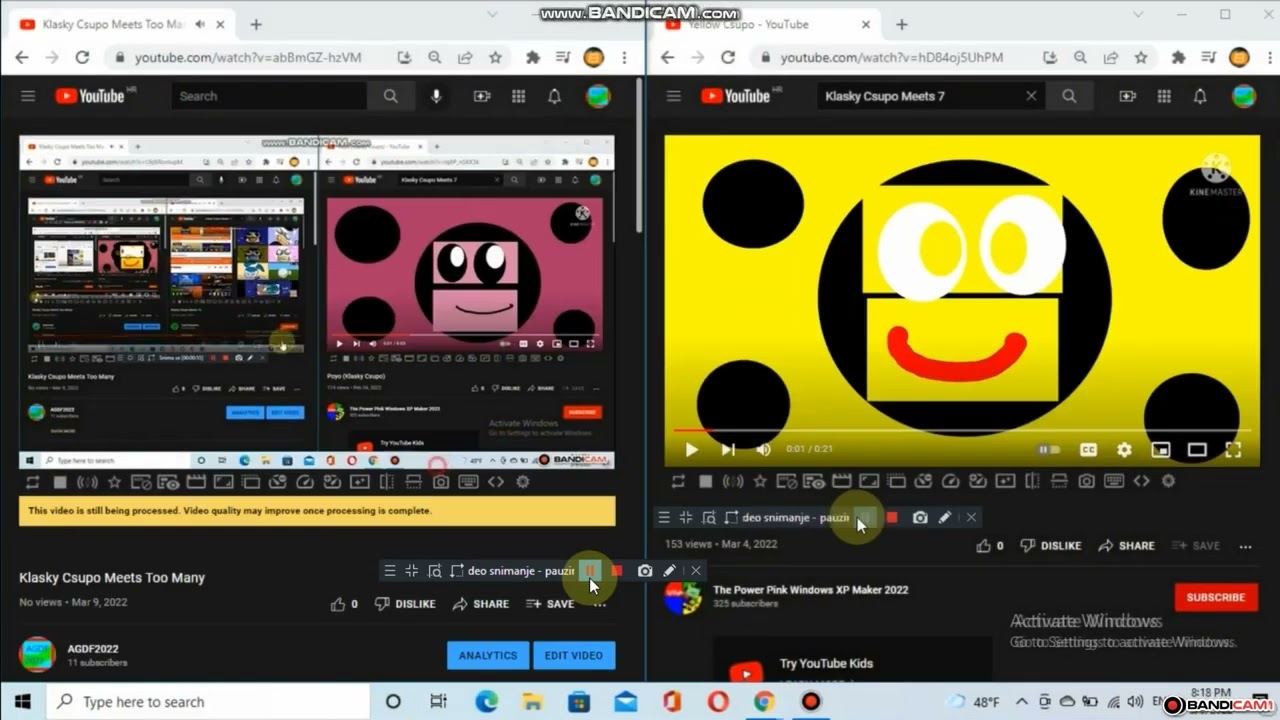Open a new tab in left Chrome window
The image size is (1280, 720).
256,24
